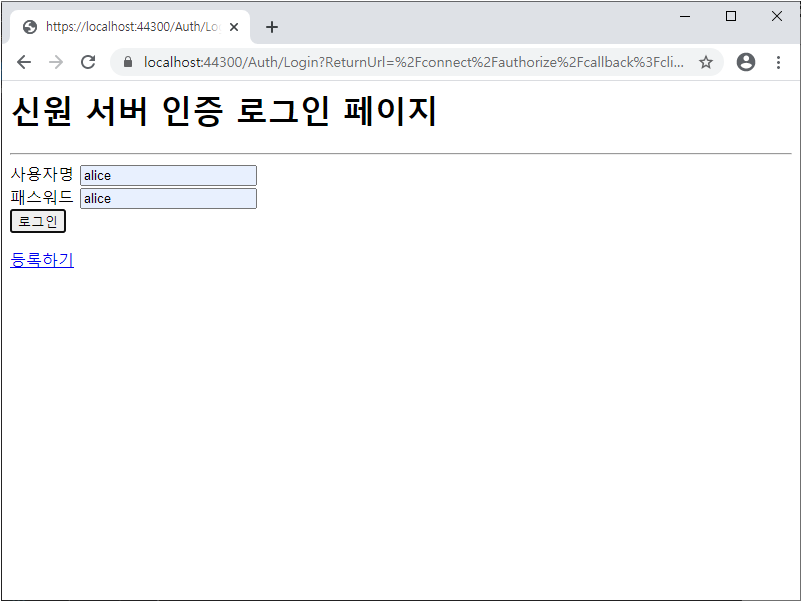This screenshot has width=802, height=602.
Task: View site info via the padlock icon
Action: [128, 62]
